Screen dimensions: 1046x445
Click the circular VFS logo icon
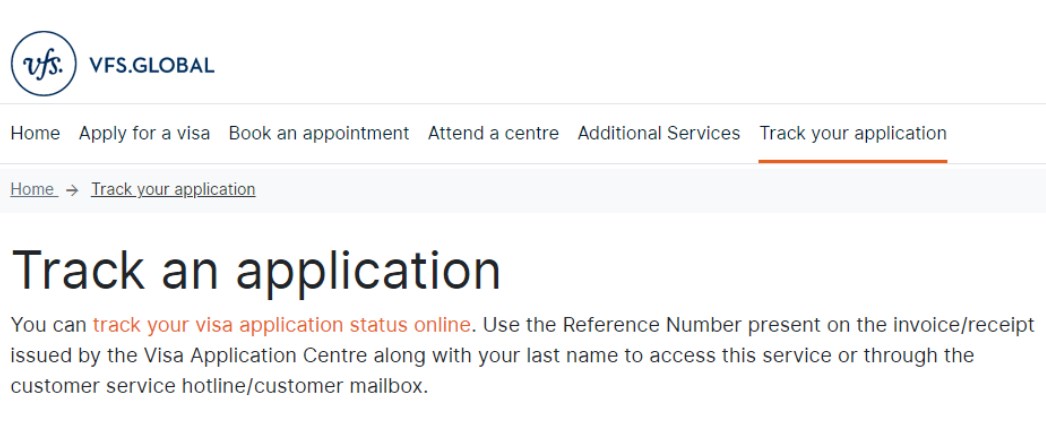pos(43,64)
